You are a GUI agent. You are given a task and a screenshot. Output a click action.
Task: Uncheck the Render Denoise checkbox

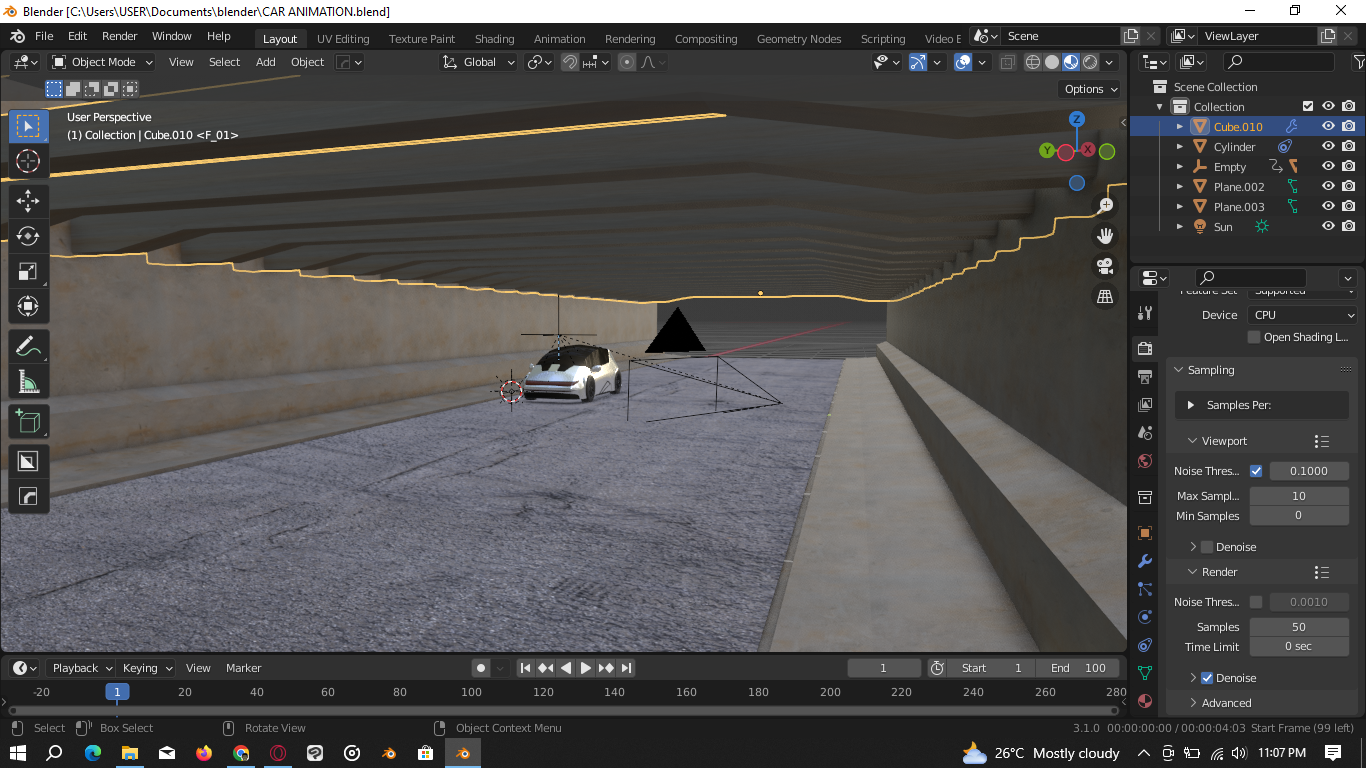click(x=1207, y=678)
